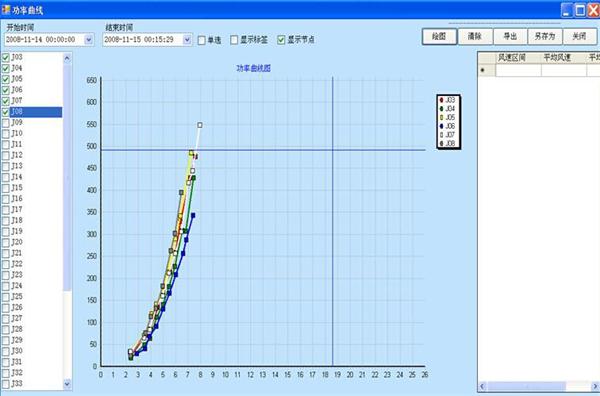Click the empty 风速区间 table cell
The height and width of the screenshot is (396, 600).
tap(518, 70)
